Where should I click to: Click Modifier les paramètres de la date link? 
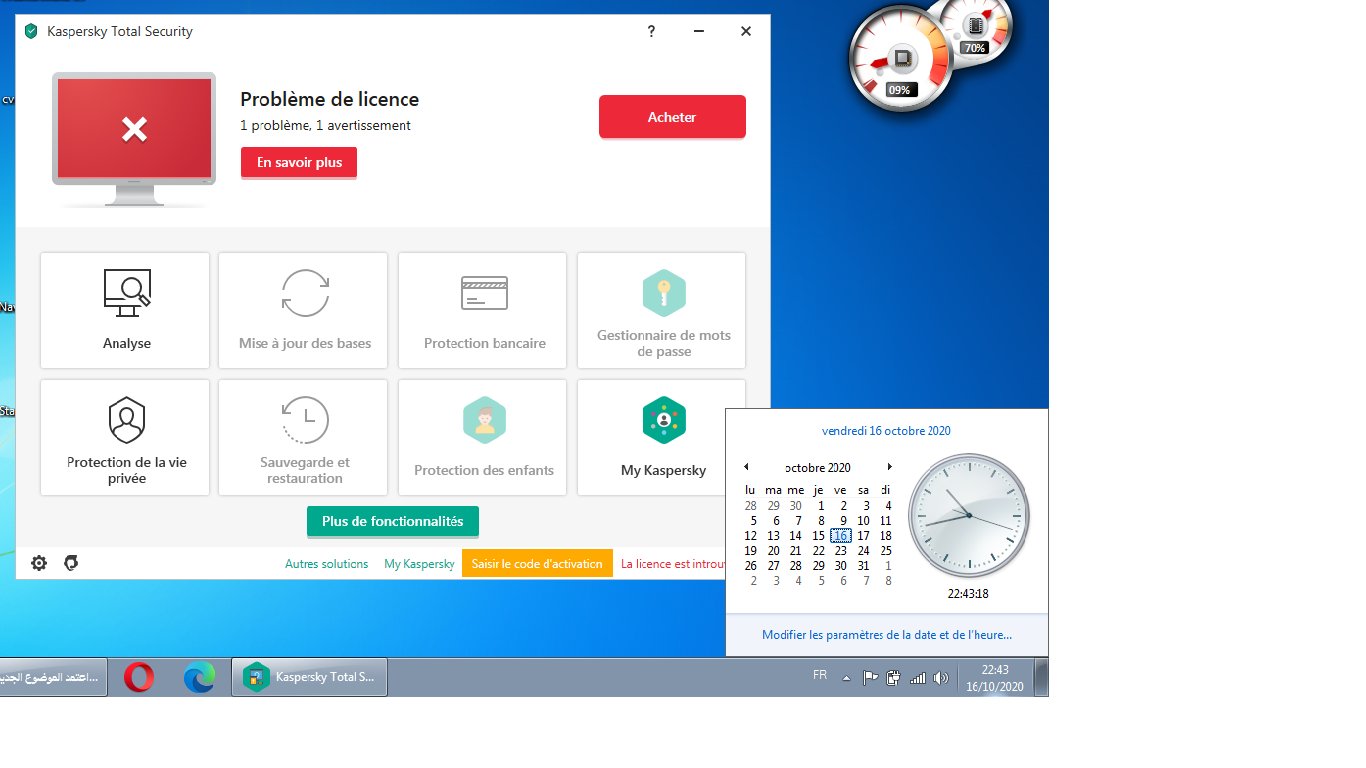pyautogui.click(x=887, y=635)
